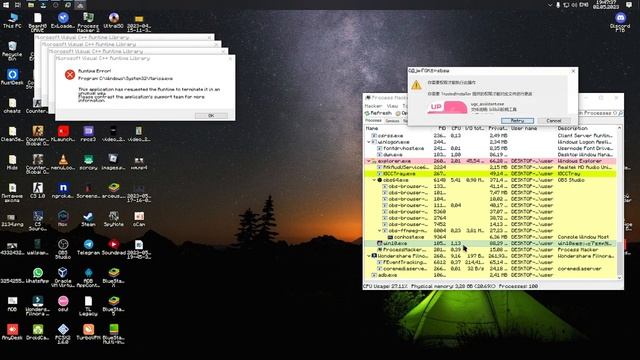The image size is (640, 360).
Task: Open the ADB AppControl desktop icon
Action: tap(88, 277)
